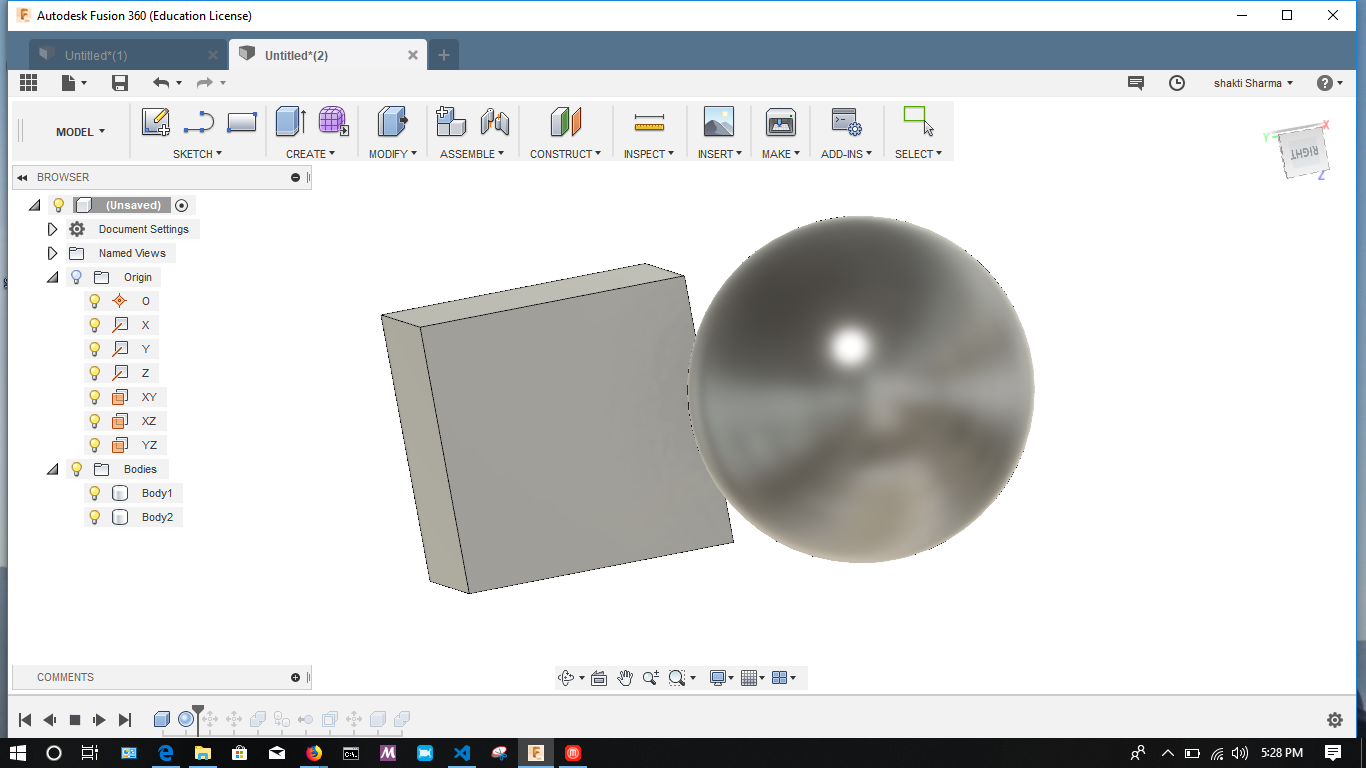
Task: Hide Body2 using its lightbulb
Action: pos(95,517)
